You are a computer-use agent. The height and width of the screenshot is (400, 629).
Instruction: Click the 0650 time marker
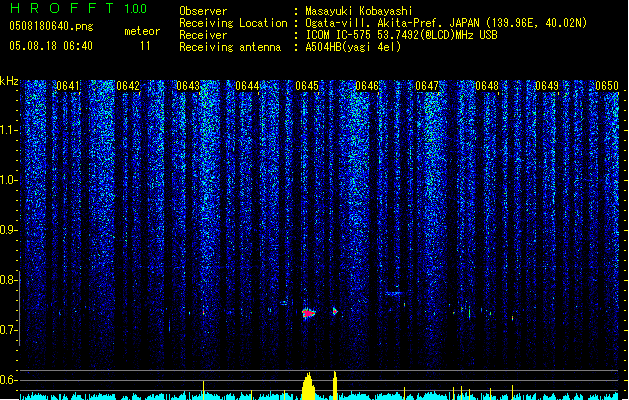pos(607,86)
